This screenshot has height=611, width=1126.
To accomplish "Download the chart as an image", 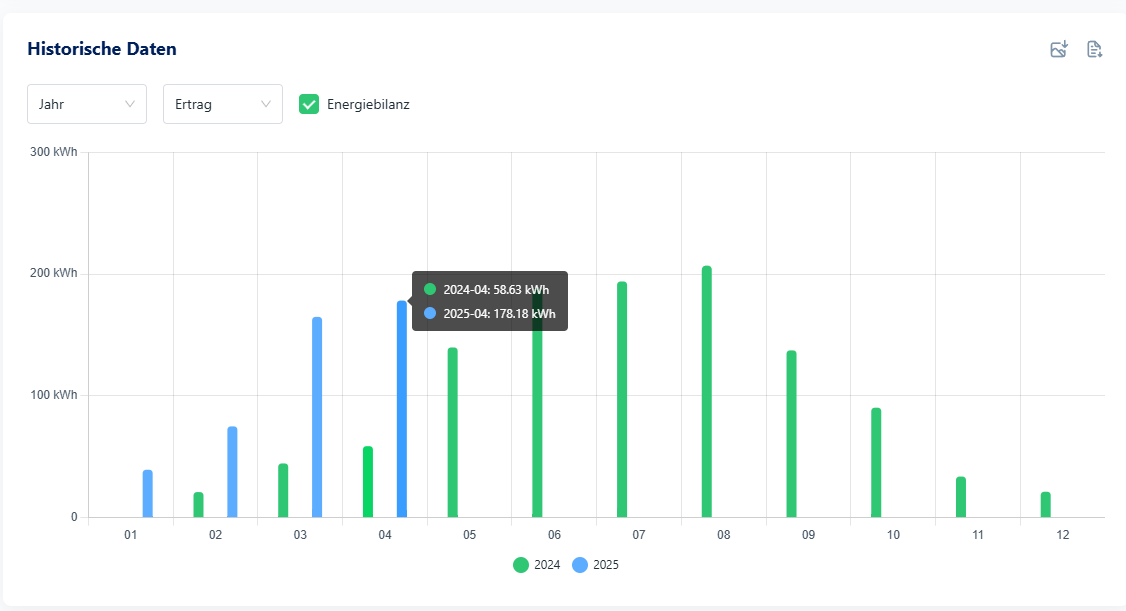I will [x=1059, y=49].
